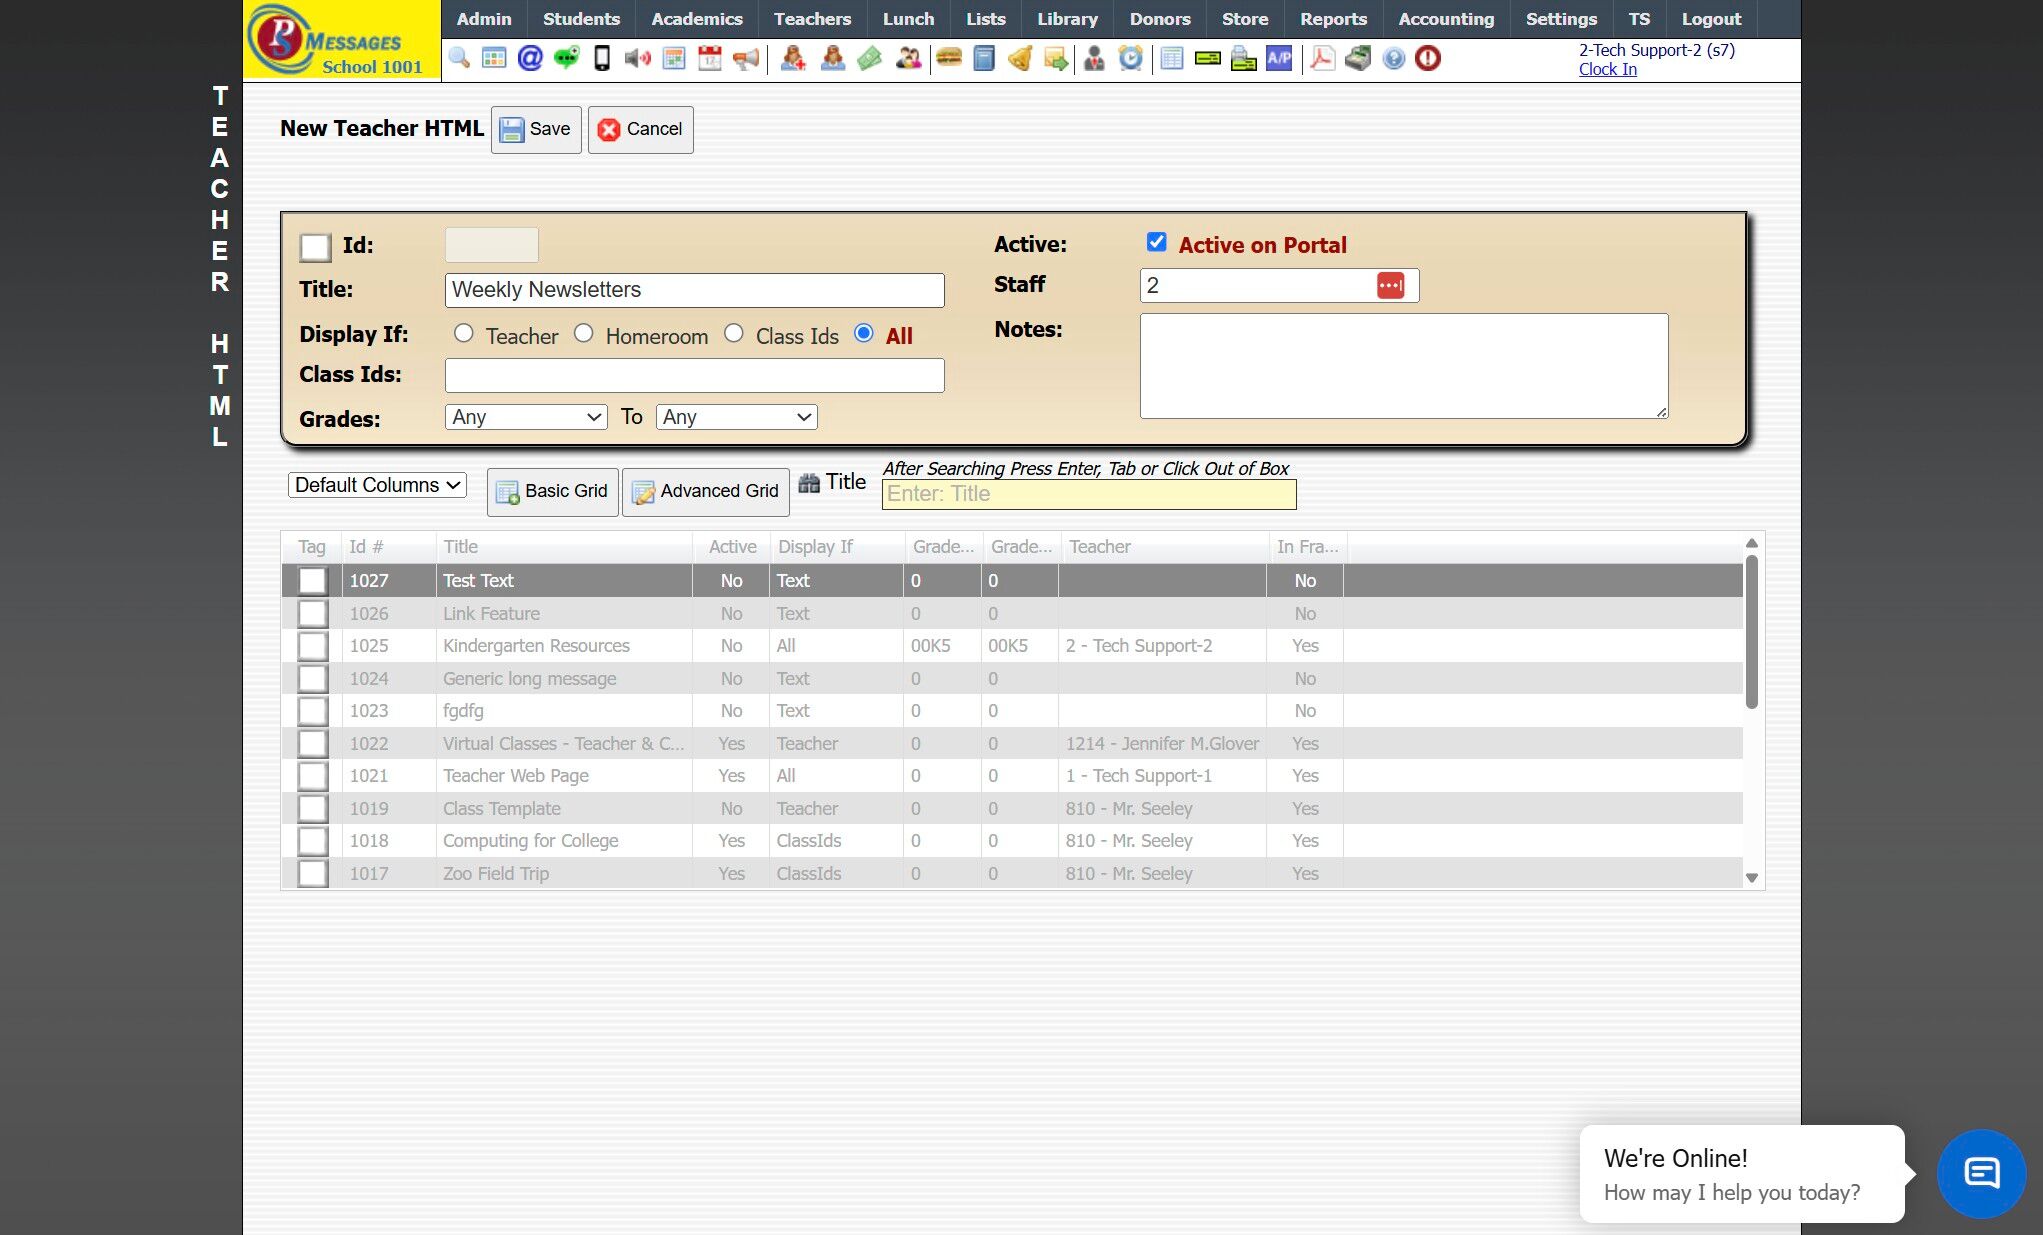Screen dimensions: 2043x1235
Task: Click the Clock In link
Action: [1607, 69]
